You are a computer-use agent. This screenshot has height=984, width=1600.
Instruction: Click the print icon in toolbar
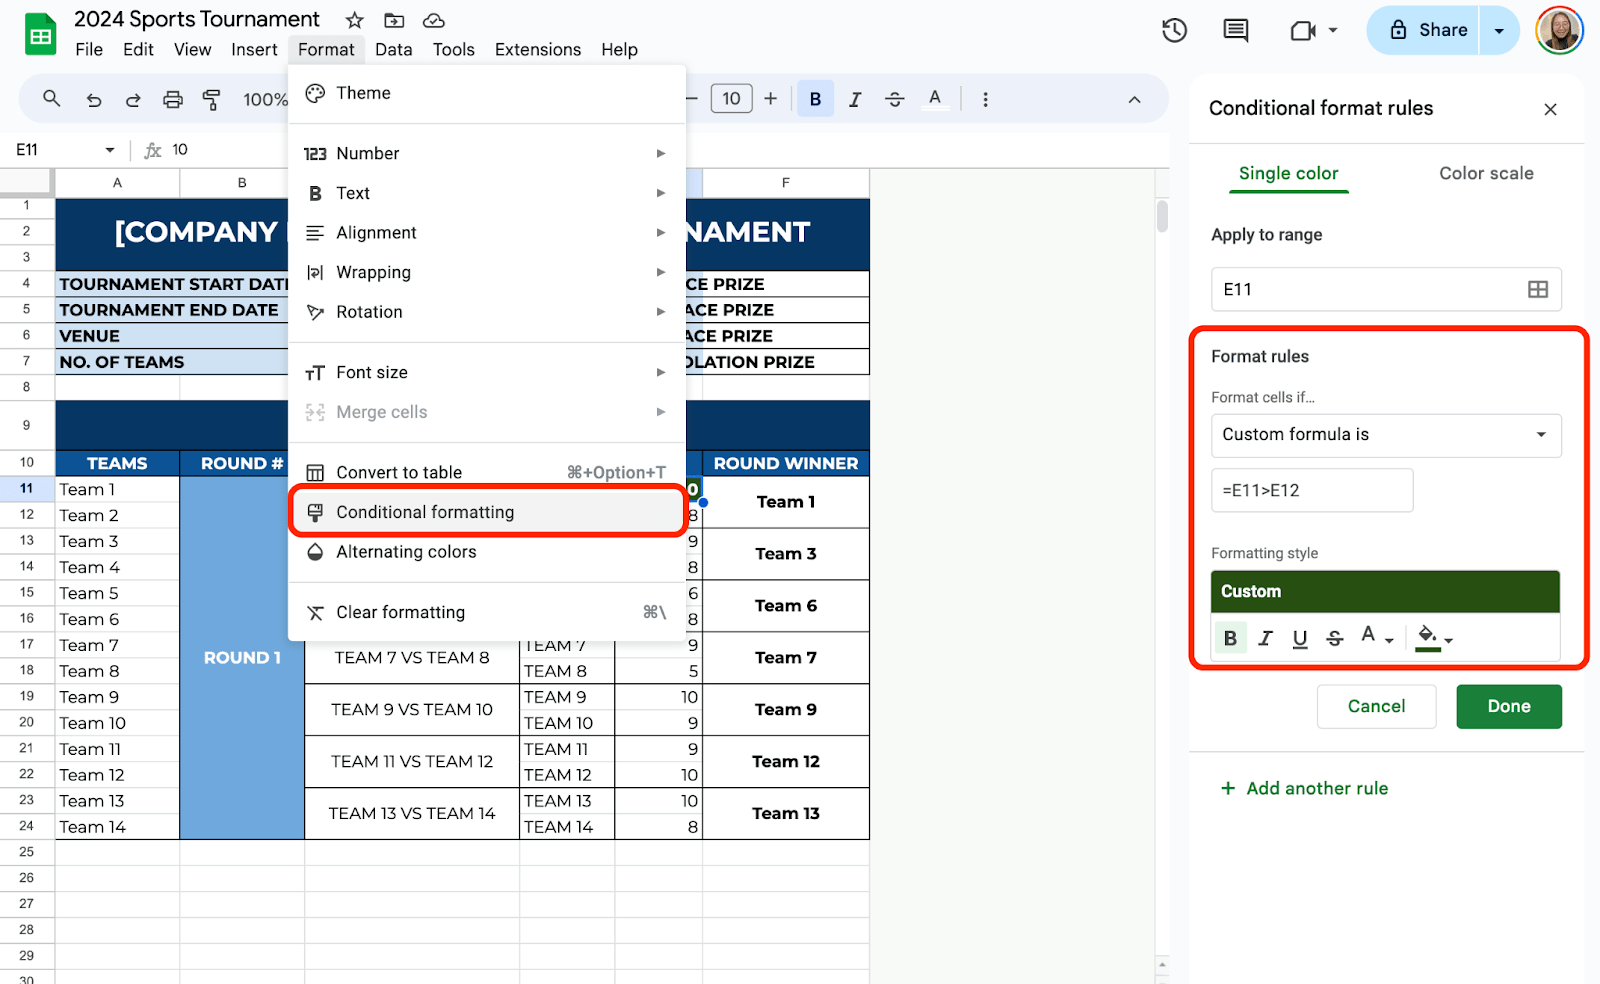(x=173, y=99)
